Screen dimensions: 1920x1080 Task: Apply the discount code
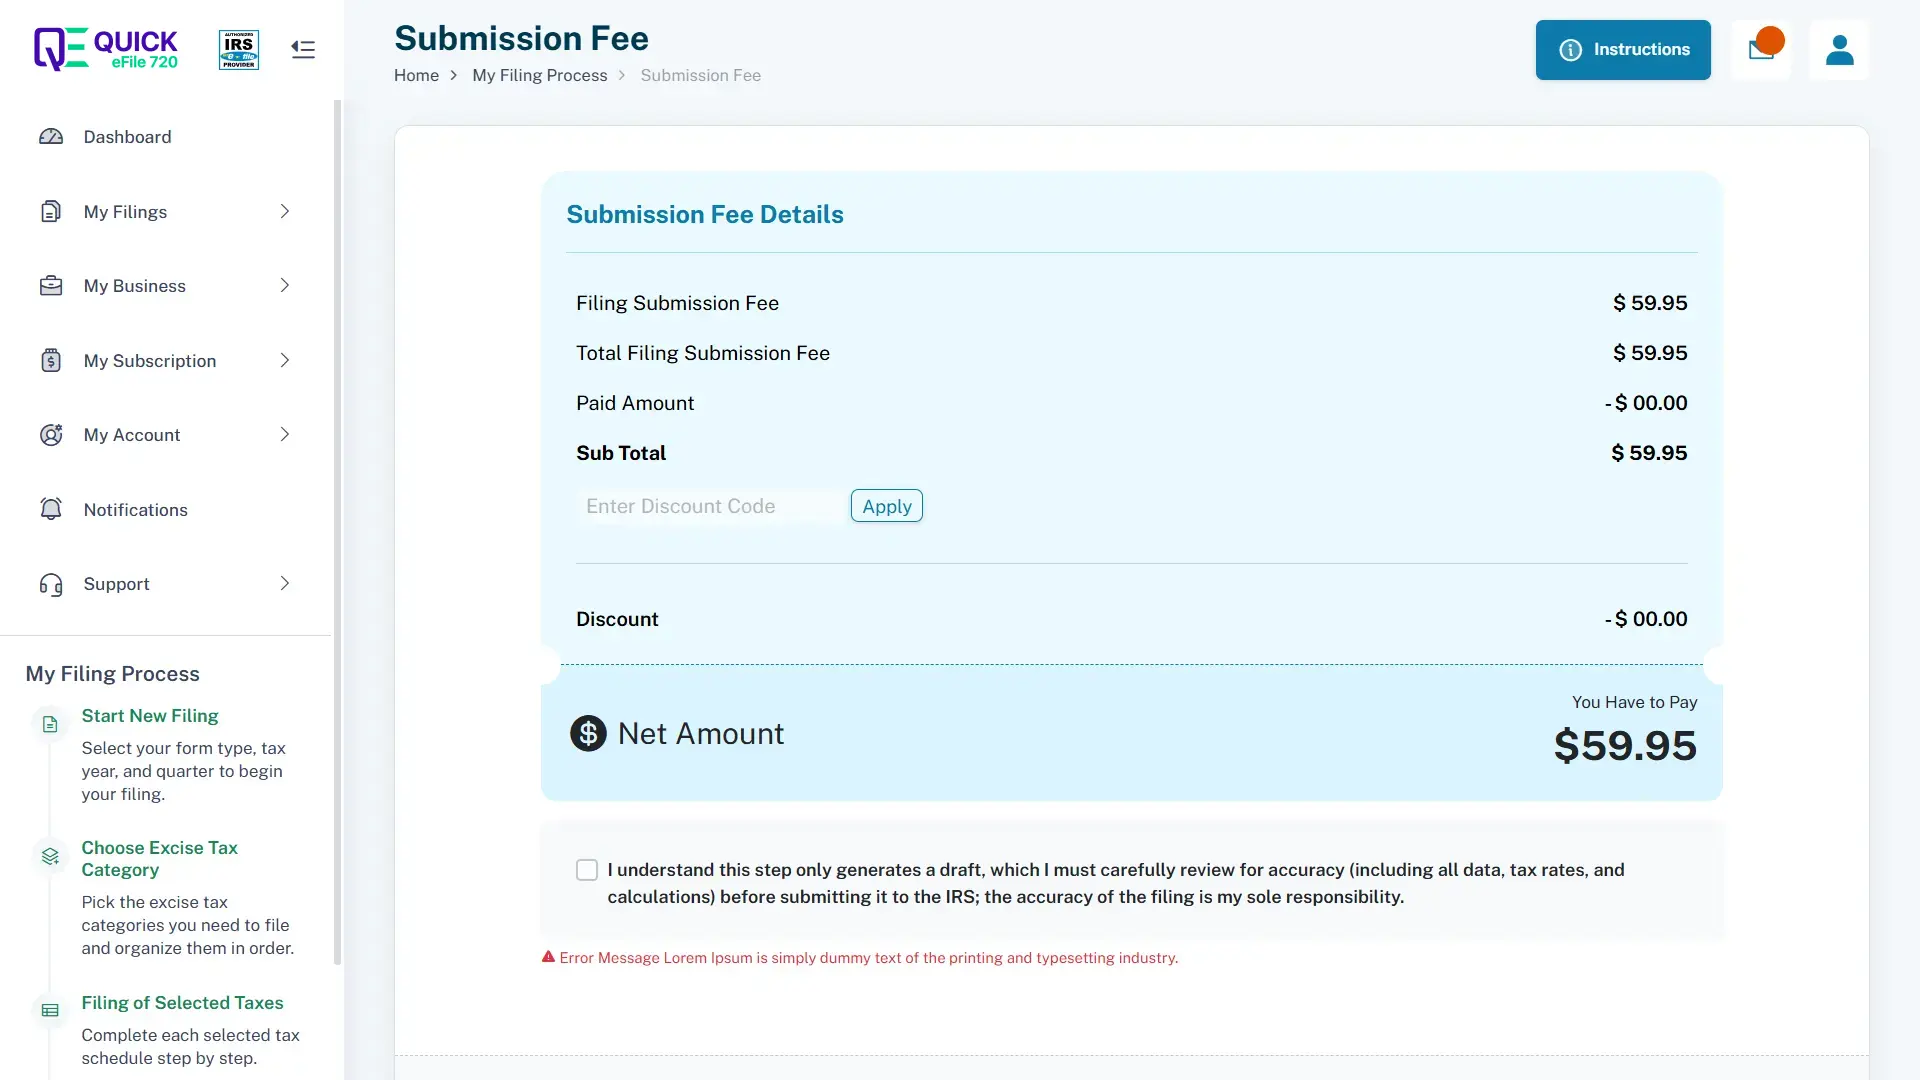[x=886, y=506]
